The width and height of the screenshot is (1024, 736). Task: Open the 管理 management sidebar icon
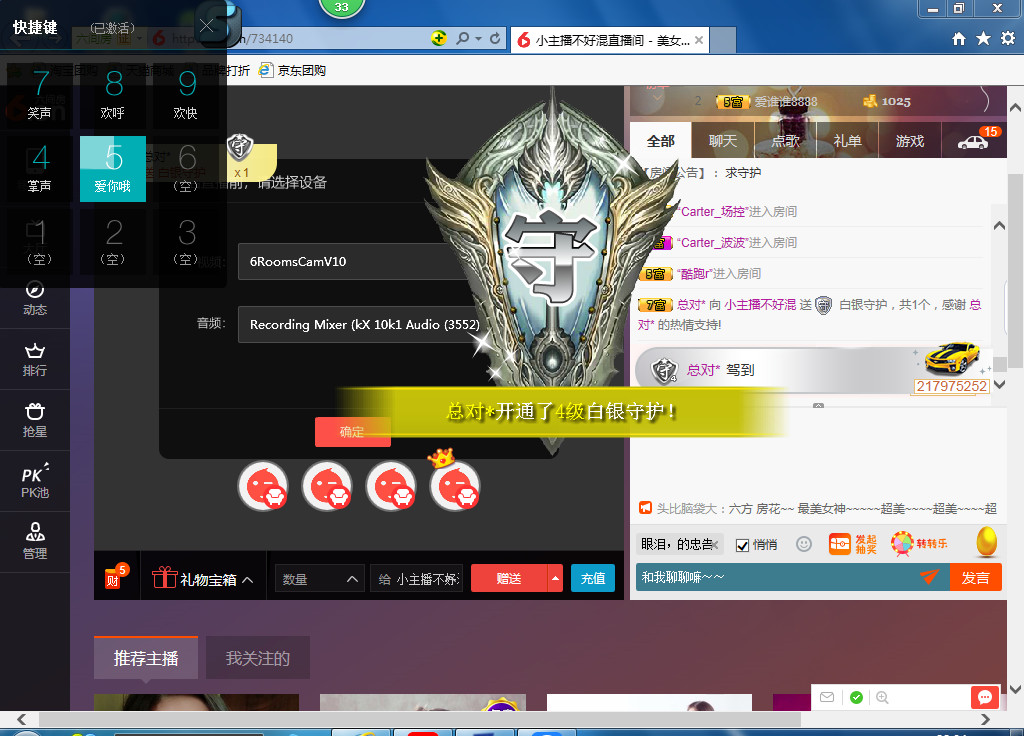pyautogui.click(x=35, y=542)
